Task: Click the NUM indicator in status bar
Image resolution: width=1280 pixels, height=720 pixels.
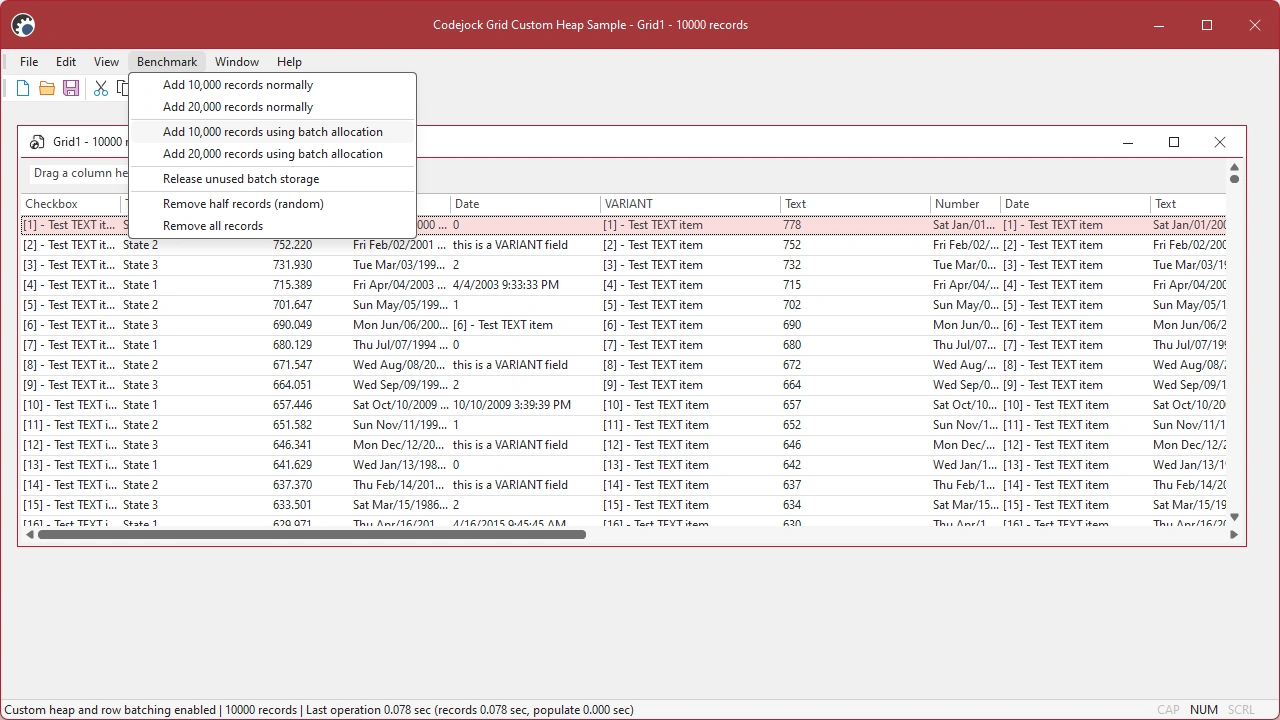Action: pyautogui.click(x=1204, y=710)
